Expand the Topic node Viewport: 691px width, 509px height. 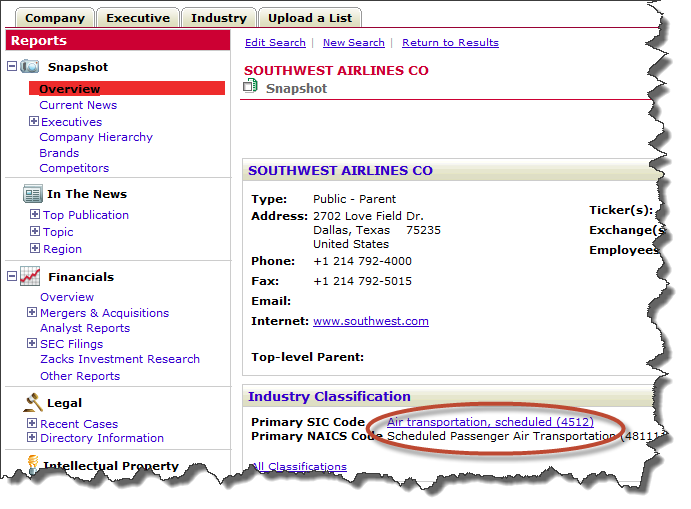coord(35,231)
